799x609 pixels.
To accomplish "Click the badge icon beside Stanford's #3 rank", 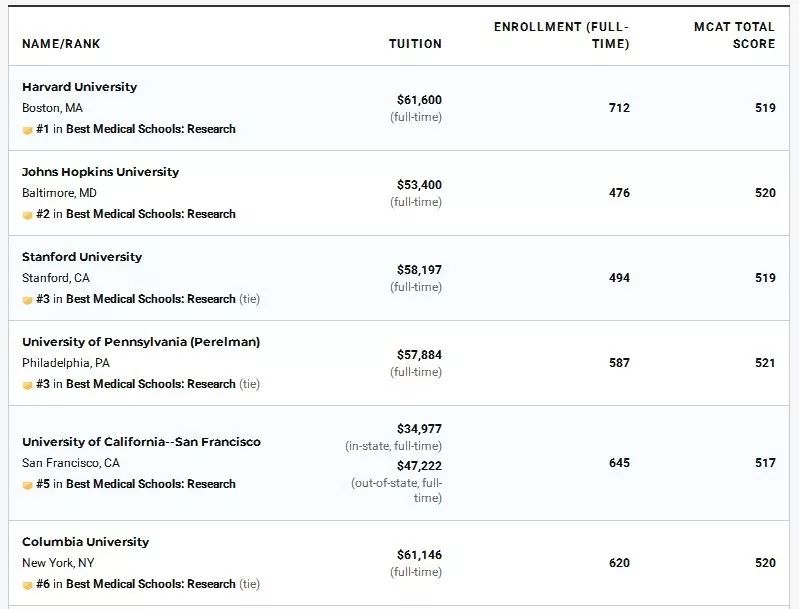I will (28, 300).
